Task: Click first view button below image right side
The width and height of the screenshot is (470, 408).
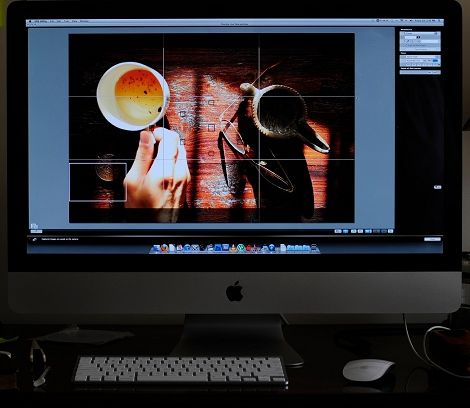Action: [338, 231]
